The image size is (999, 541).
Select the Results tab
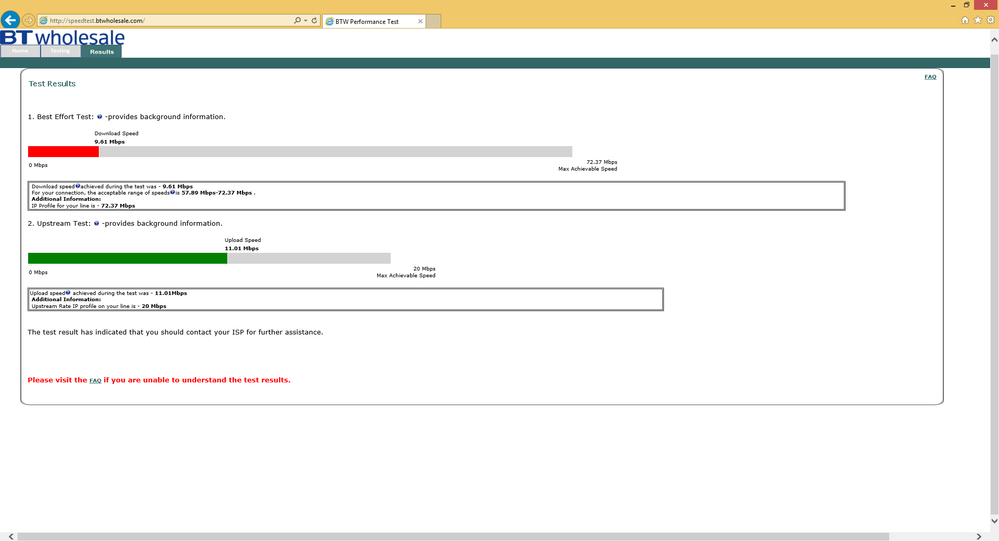pyautogui.click(x=101, y=52)
